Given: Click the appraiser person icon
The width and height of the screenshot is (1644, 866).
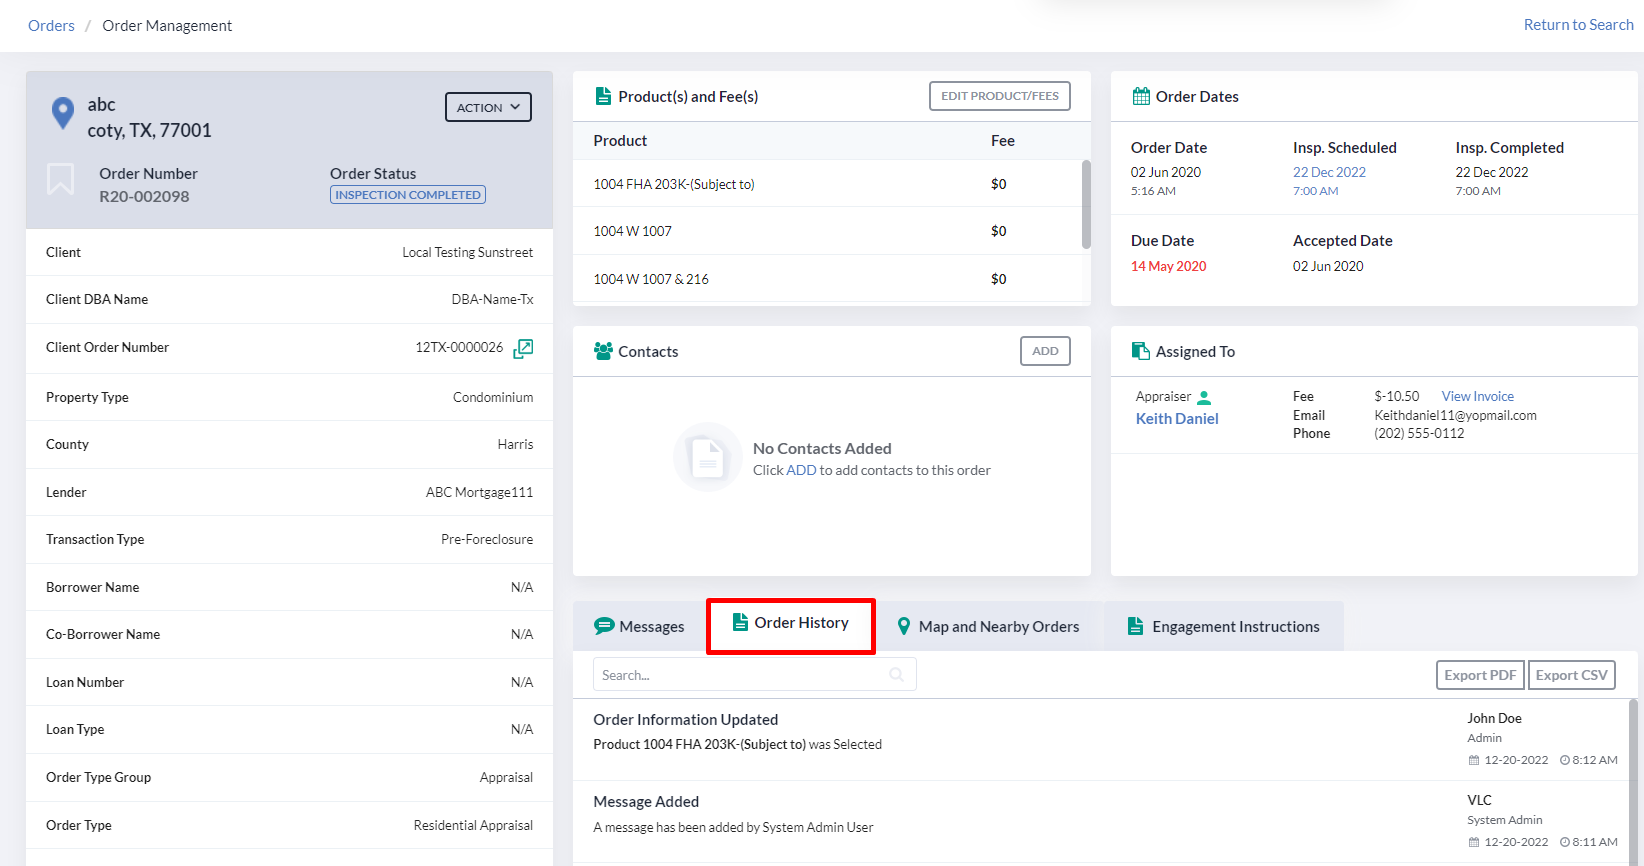Looking at the screenshot, I should point(1204,397).
